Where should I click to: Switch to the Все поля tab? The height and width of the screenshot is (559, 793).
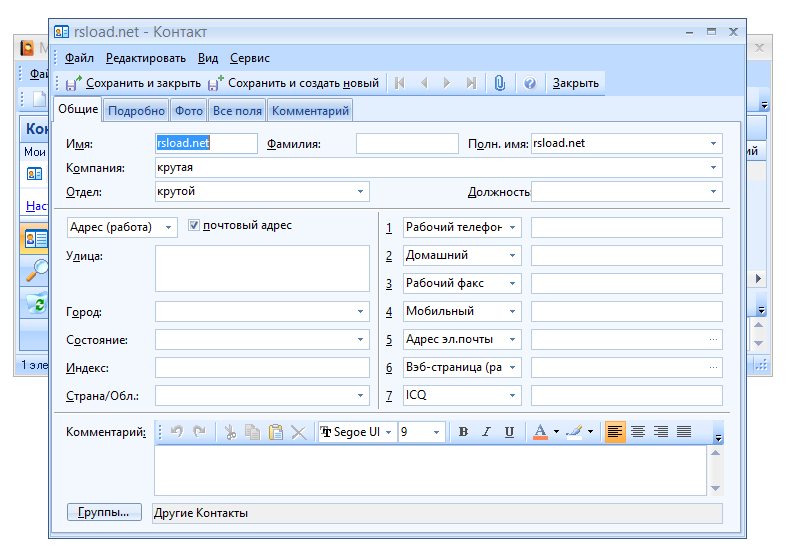237,111
